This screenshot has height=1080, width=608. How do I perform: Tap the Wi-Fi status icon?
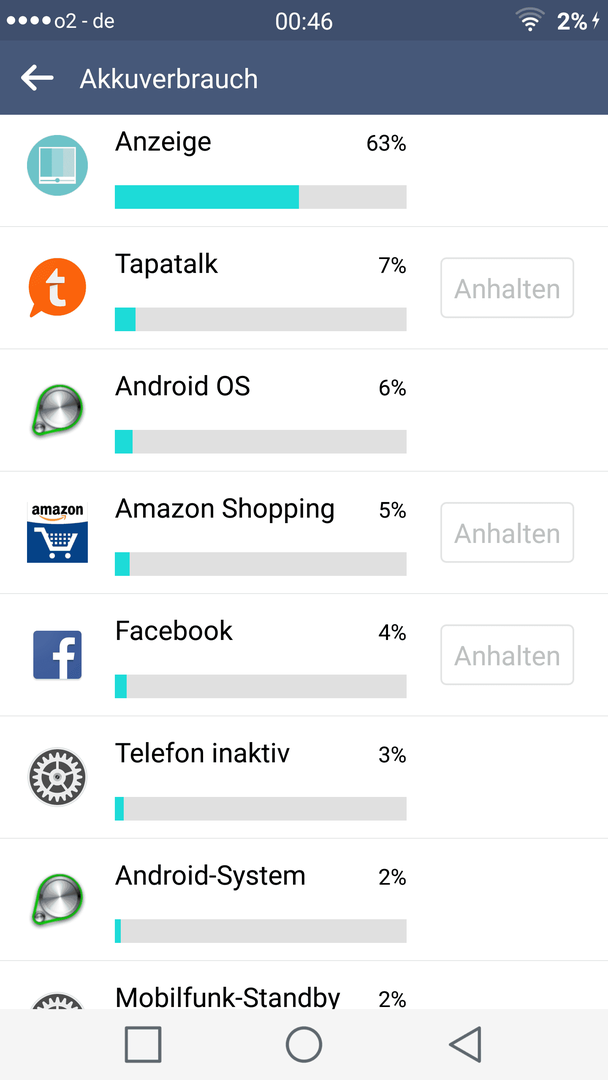pyautogui.click(x=530, y=21)
